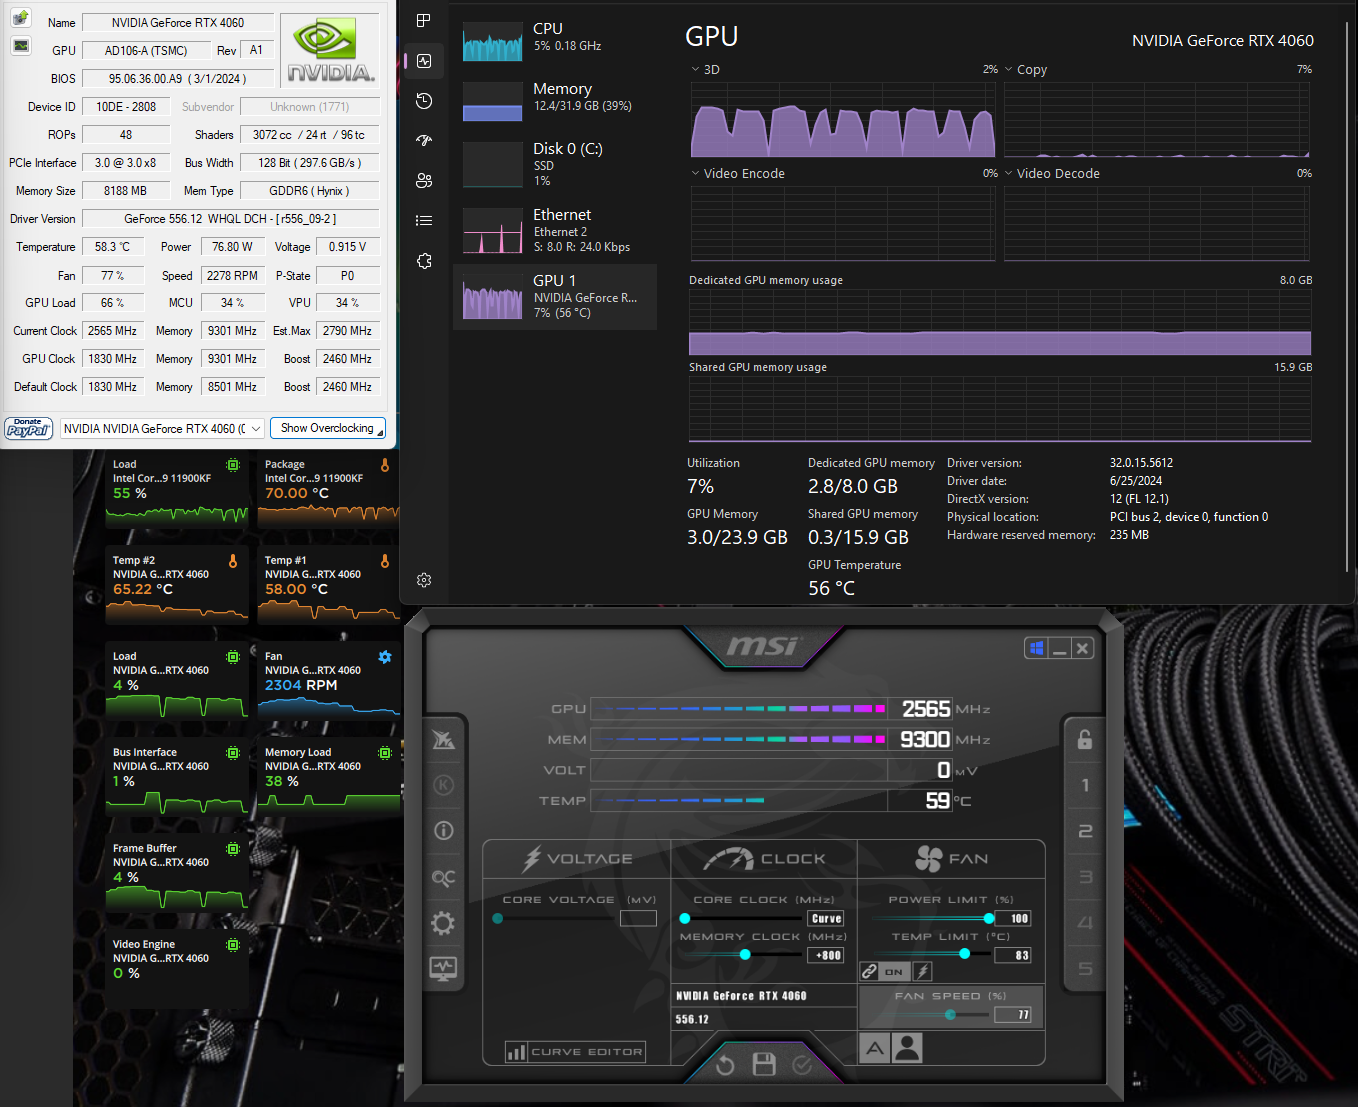Click the power limit 100 field
The height and width of the screenshot is (1107, 1358).
pyautogui.click(x=1013, y=918)
